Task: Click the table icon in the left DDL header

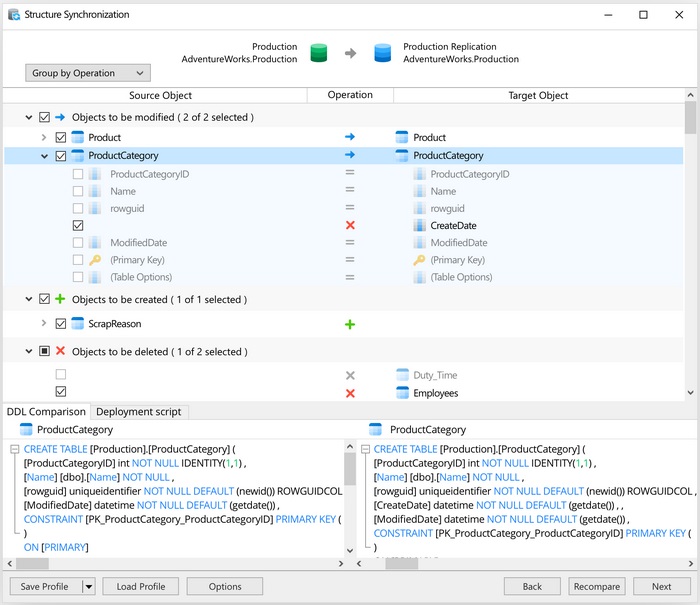Action: (x=26, y=429)
